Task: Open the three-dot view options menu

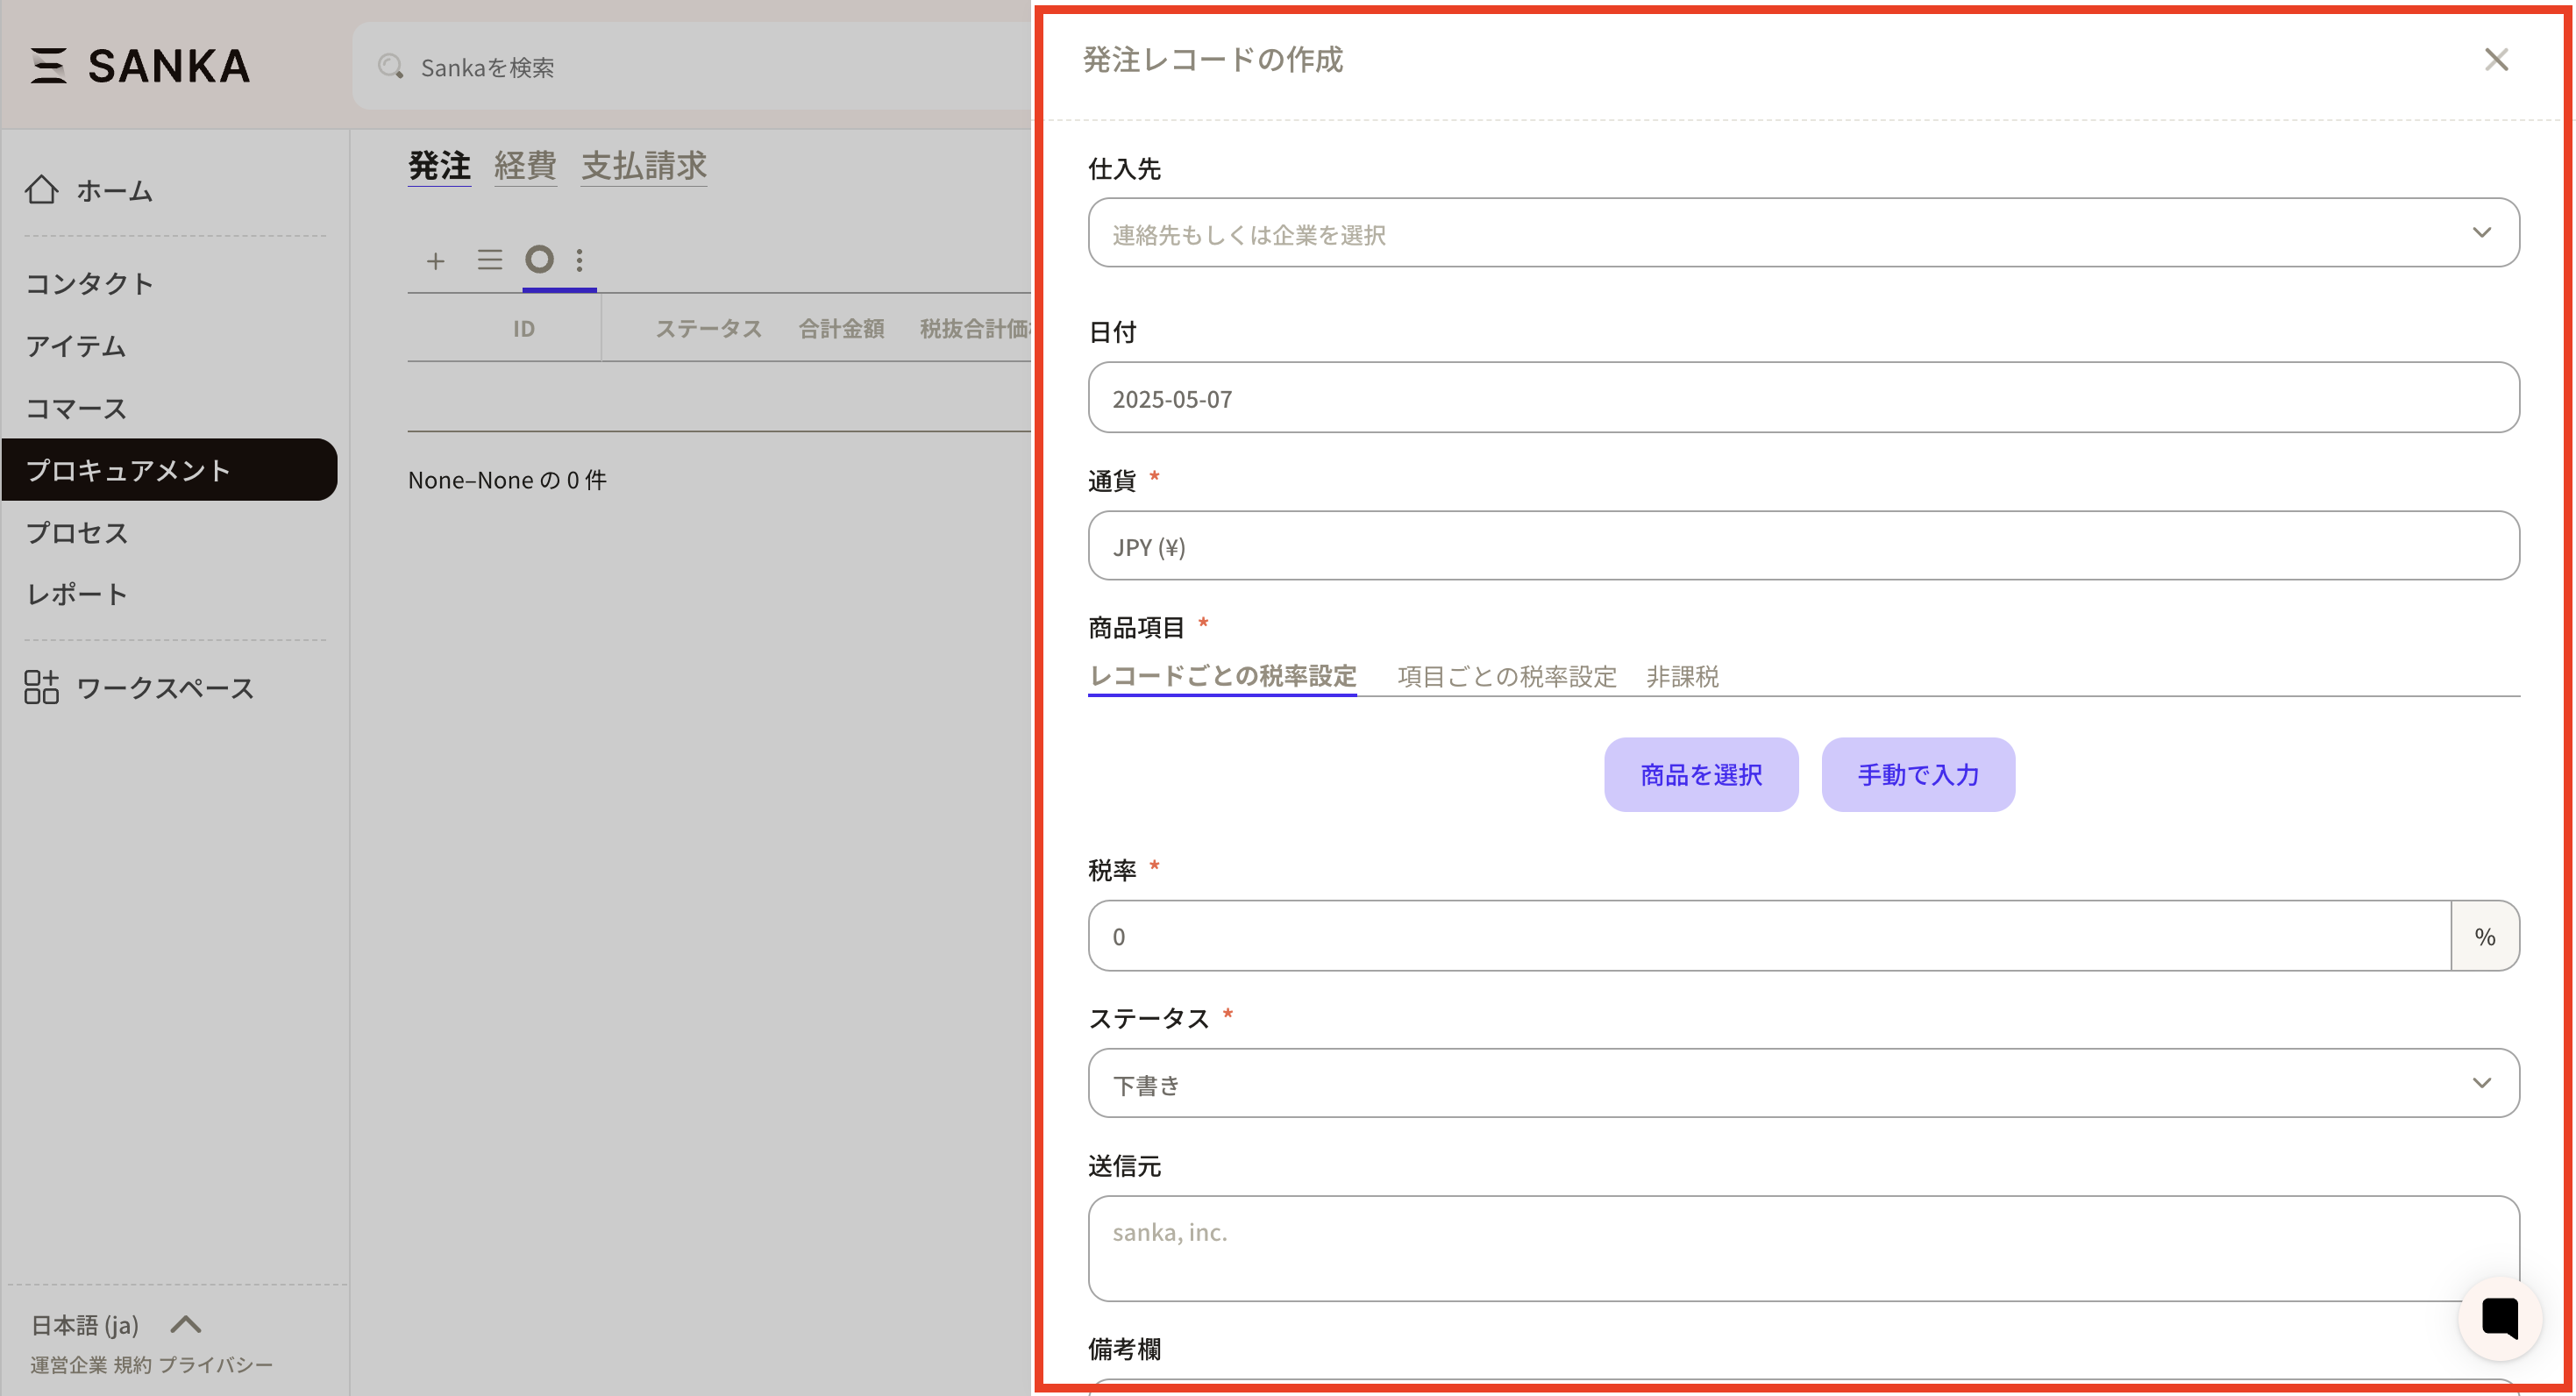Action: tap(580, 260)
